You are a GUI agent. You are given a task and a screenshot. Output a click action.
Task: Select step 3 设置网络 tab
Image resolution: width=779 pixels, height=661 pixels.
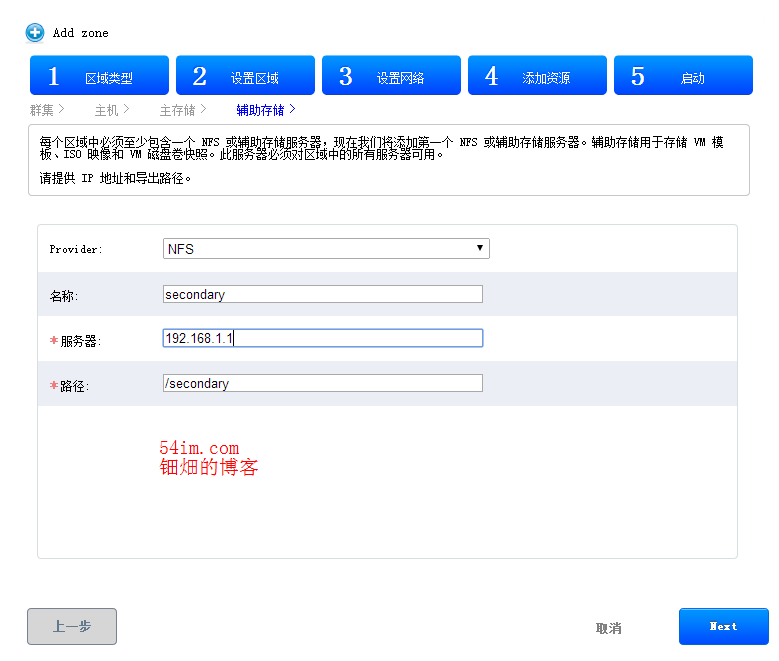tap(391, 76)
